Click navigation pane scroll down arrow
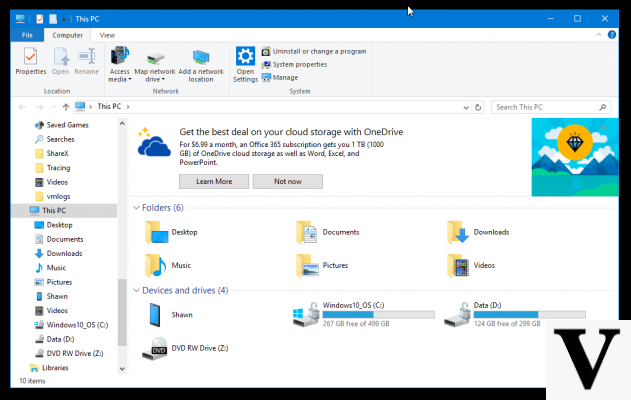Screen dimensions: 631x400 click(122, 369)
